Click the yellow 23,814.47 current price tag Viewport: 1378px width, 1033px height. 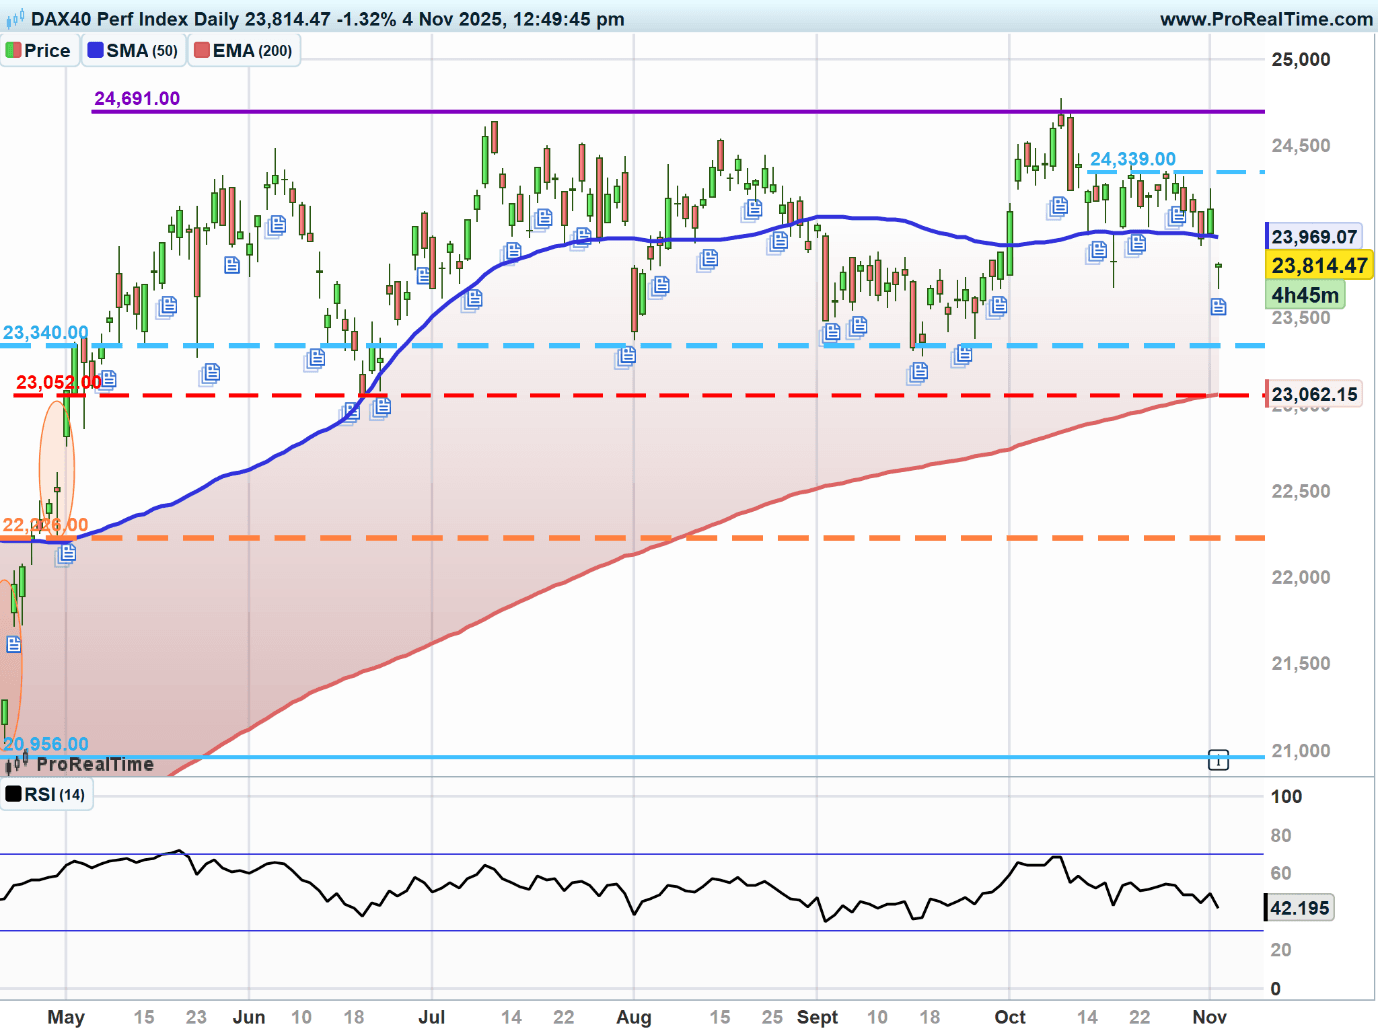(1318, 266)
